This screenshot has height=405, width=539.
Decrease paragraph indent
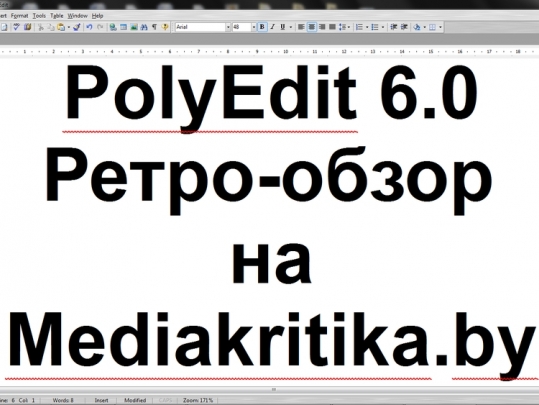394,27
